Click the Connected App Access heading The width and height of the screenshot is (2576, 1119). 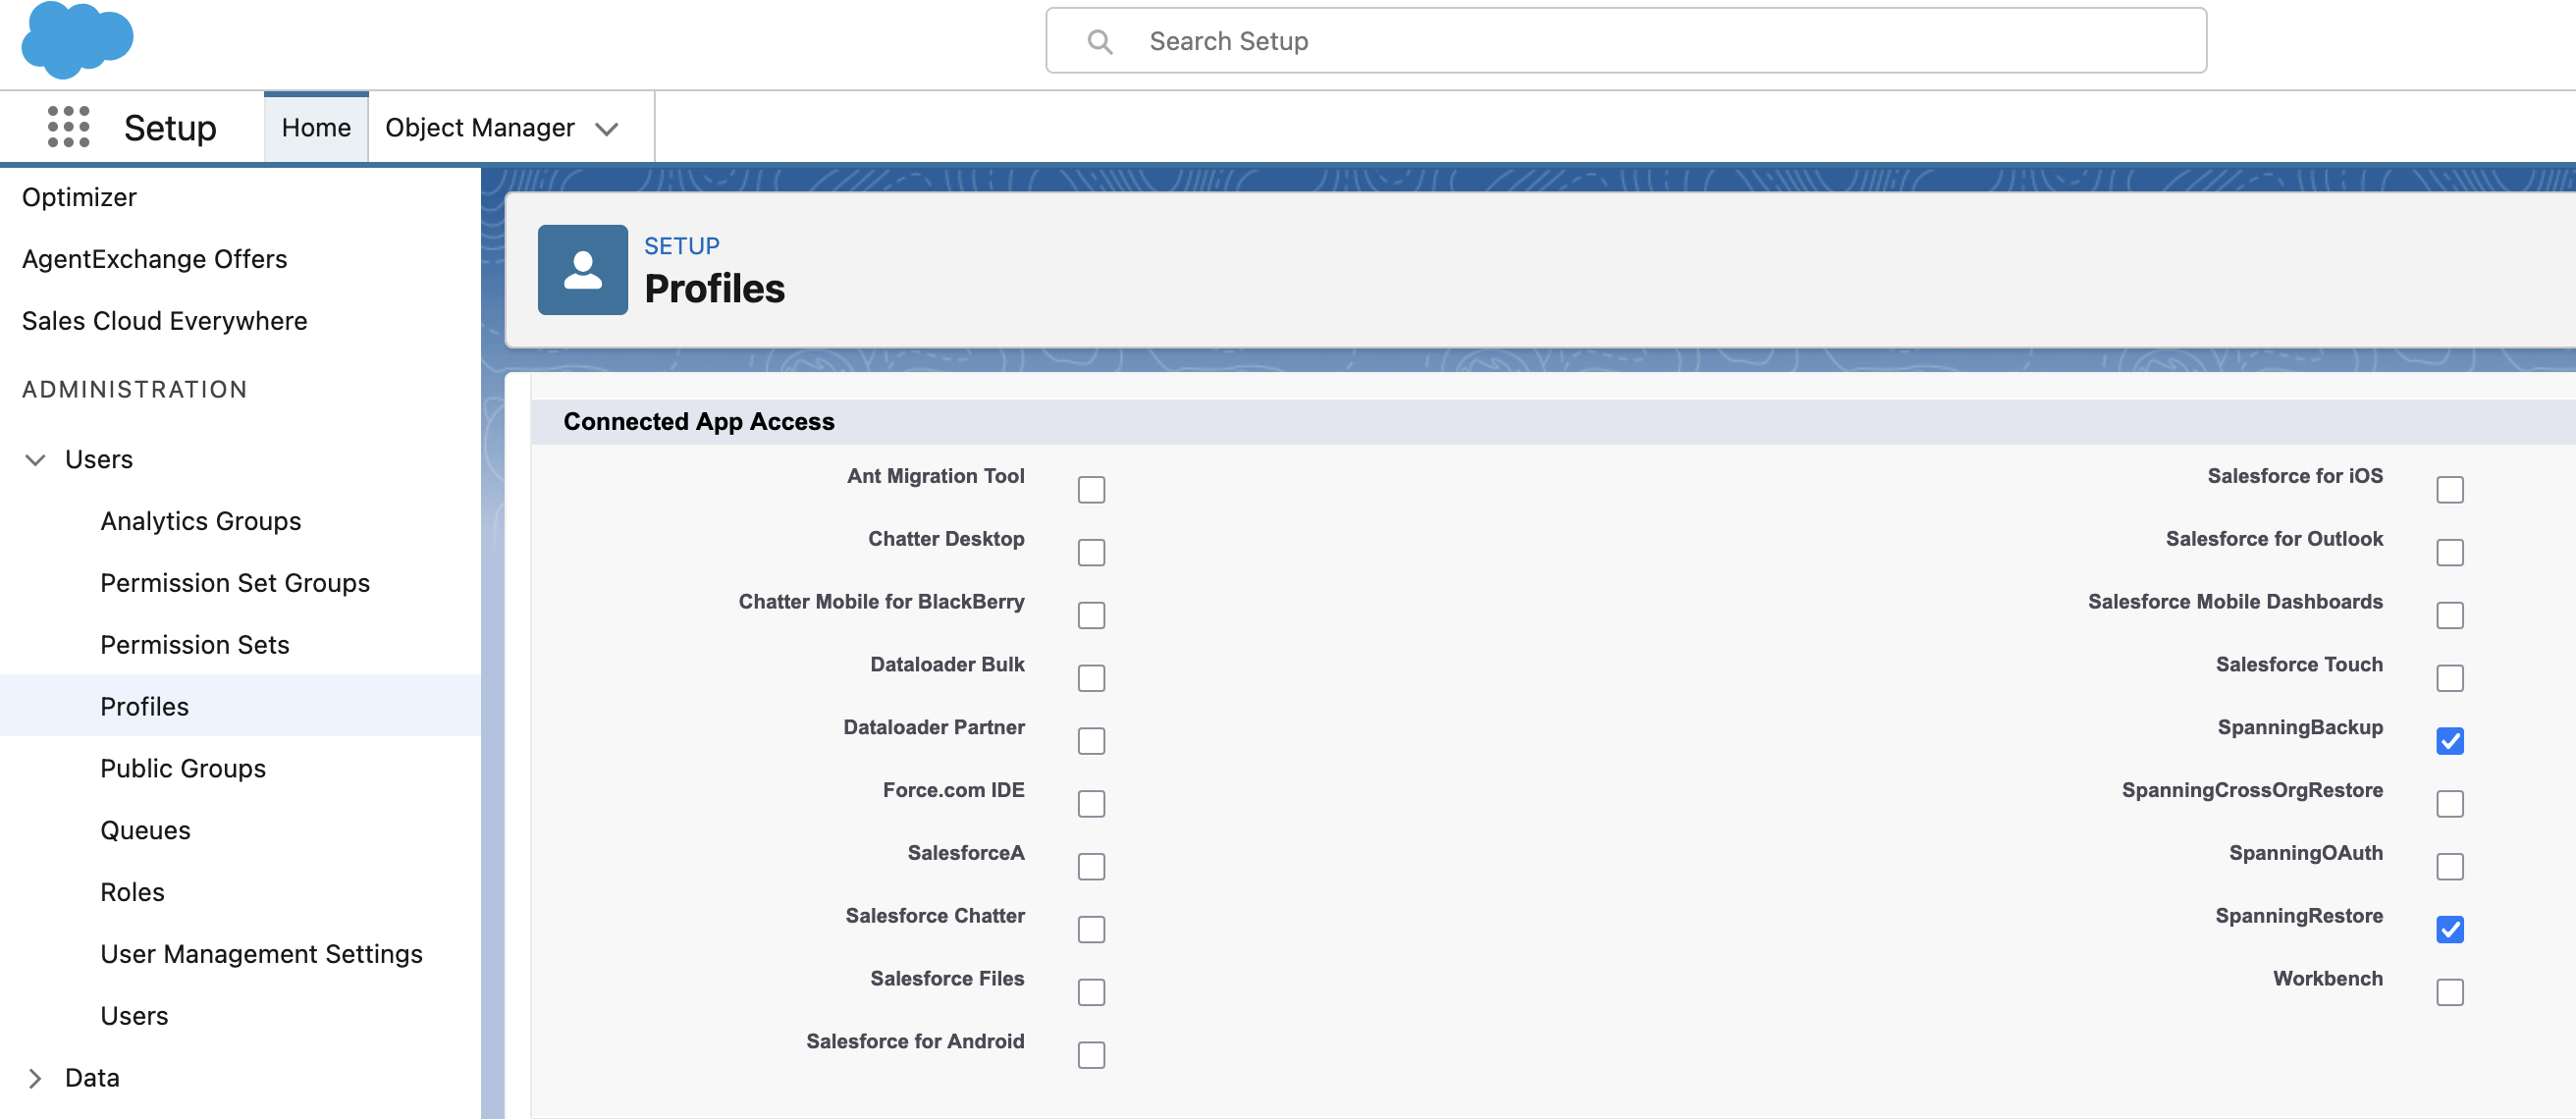(698, 422)
